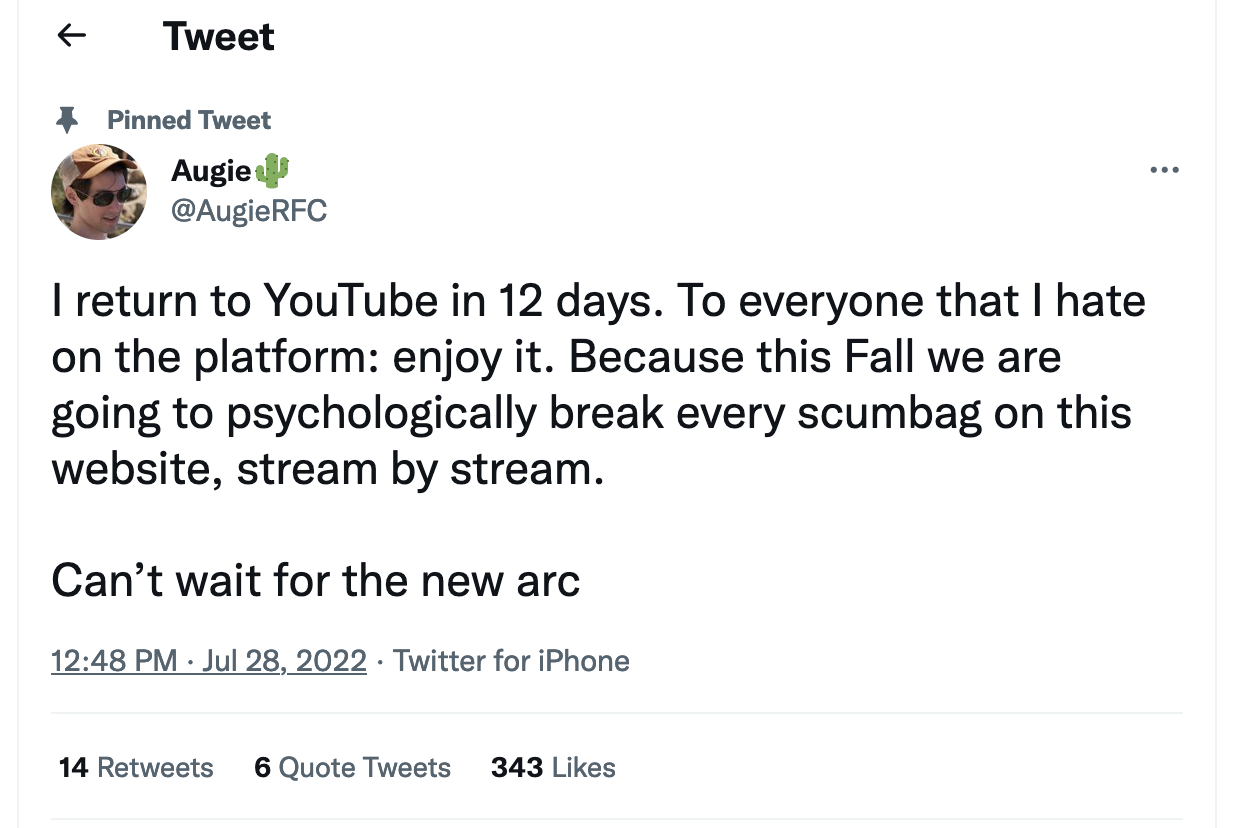Click the Augie display name
Viewport: 1240px width, 828px height.
[x=211, y=171]
